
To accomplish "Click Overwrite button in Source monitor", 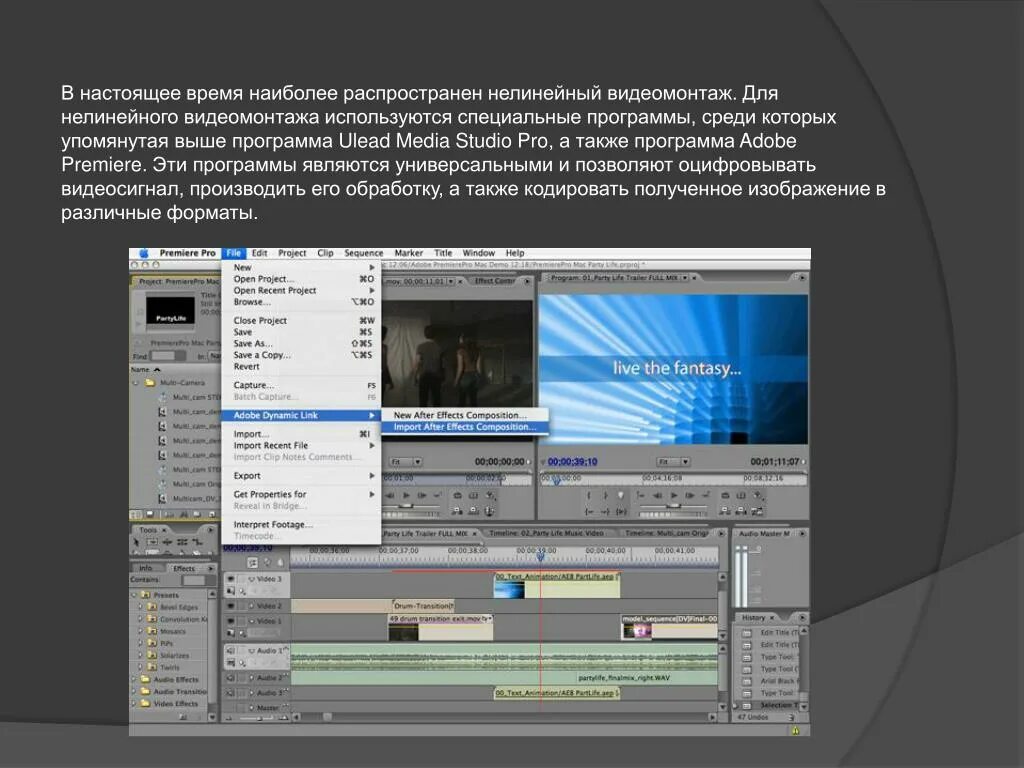I will 473,511.
